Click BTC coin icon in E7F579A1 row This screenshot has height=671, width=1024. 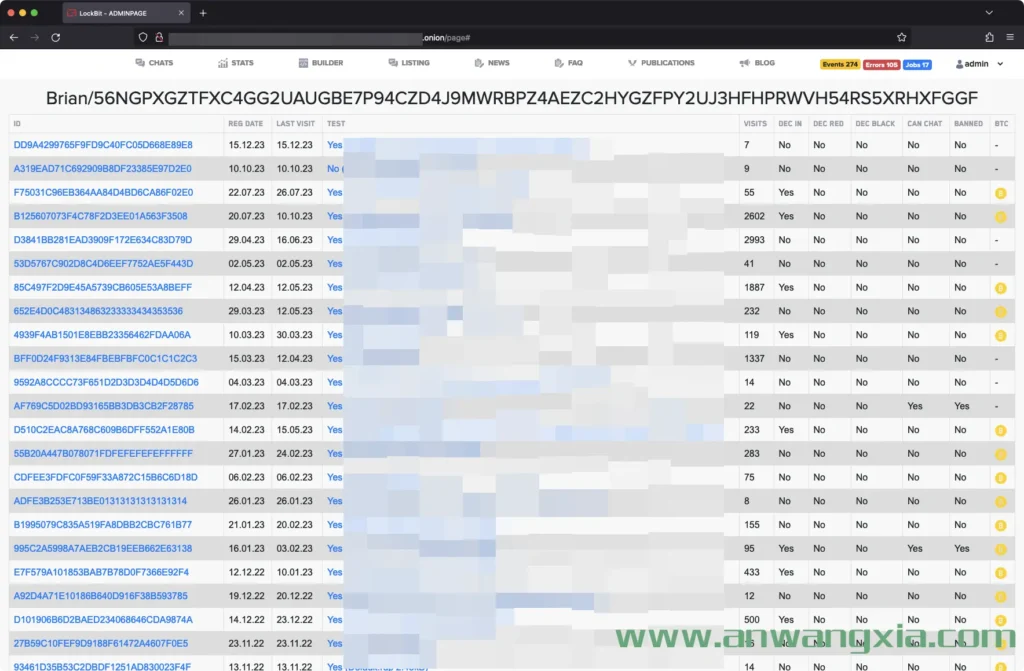pyautogui.click(x=1000, y=573)
